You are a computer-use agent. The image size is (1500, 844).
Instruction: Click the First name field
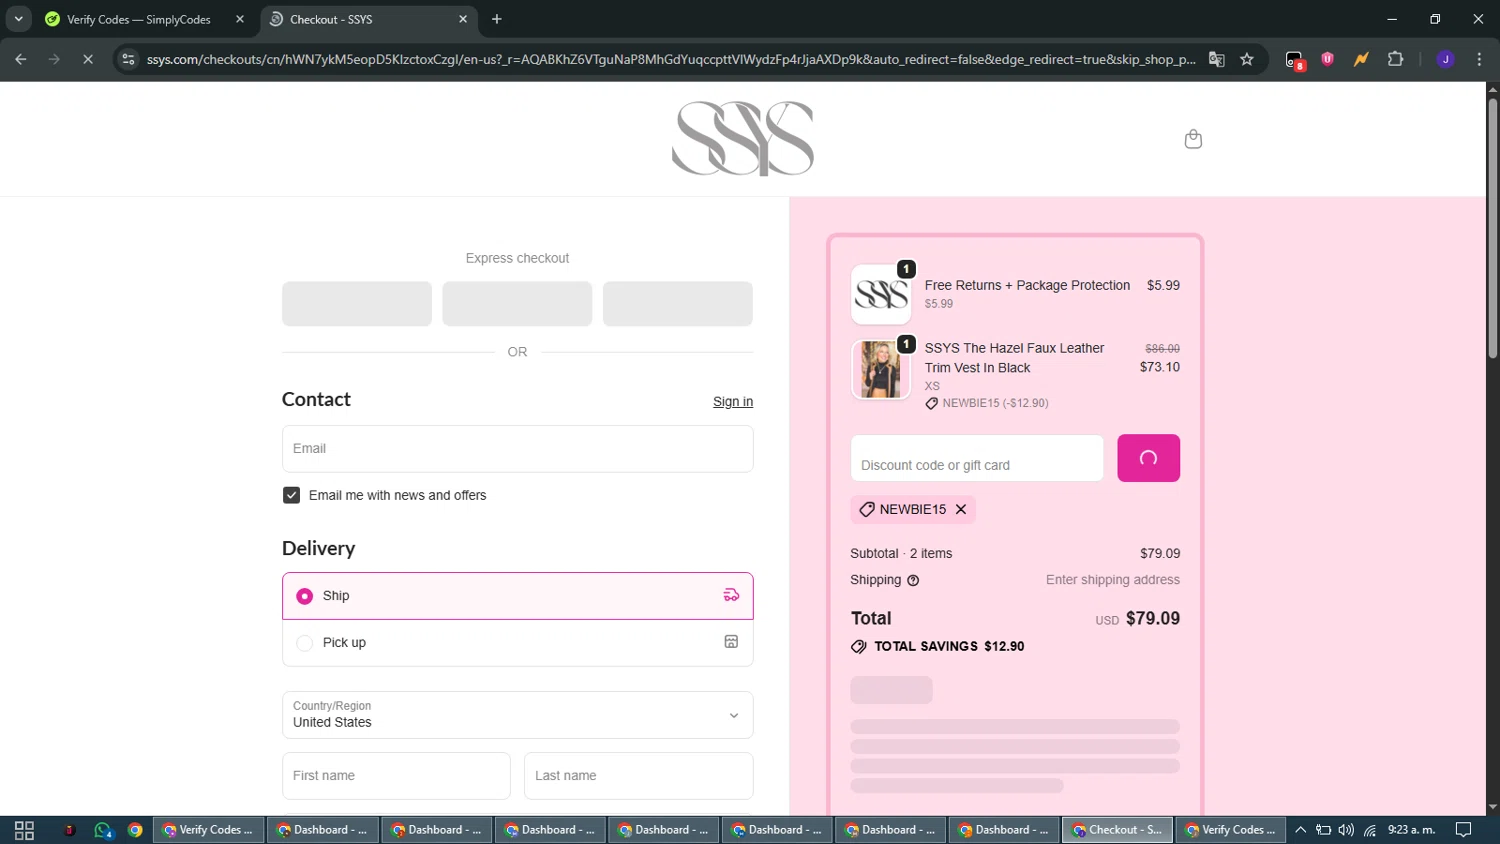click(x=396, y=776)
